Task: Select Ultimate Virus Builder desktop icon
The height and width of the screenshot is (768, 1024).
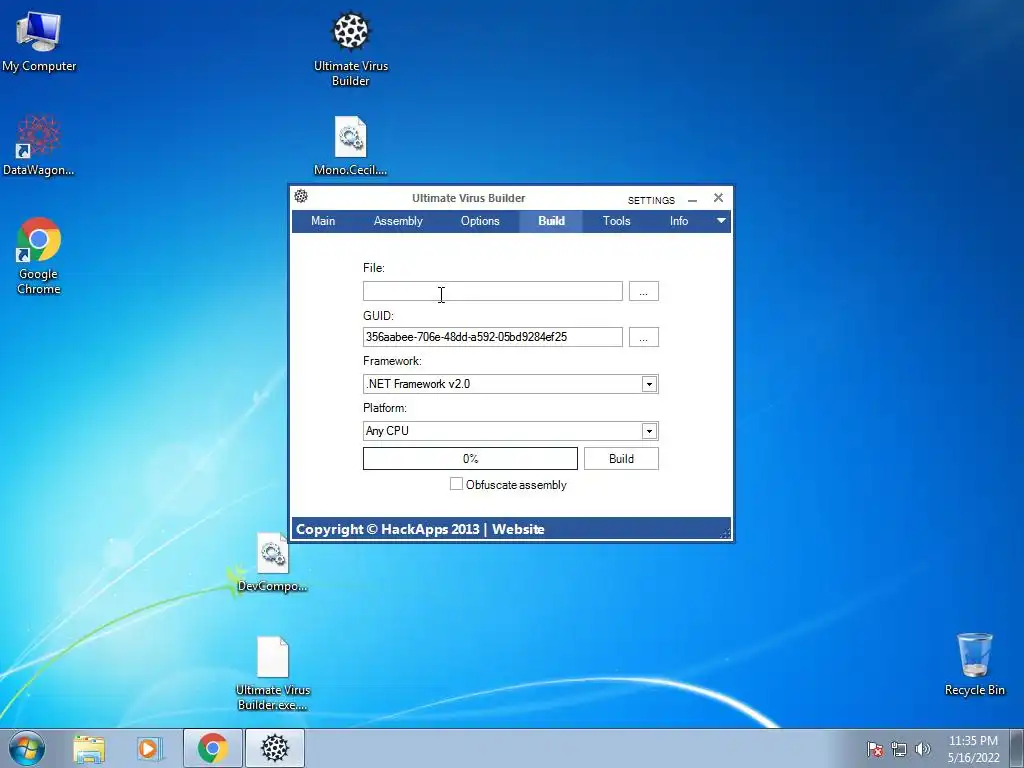Action: 351,49
